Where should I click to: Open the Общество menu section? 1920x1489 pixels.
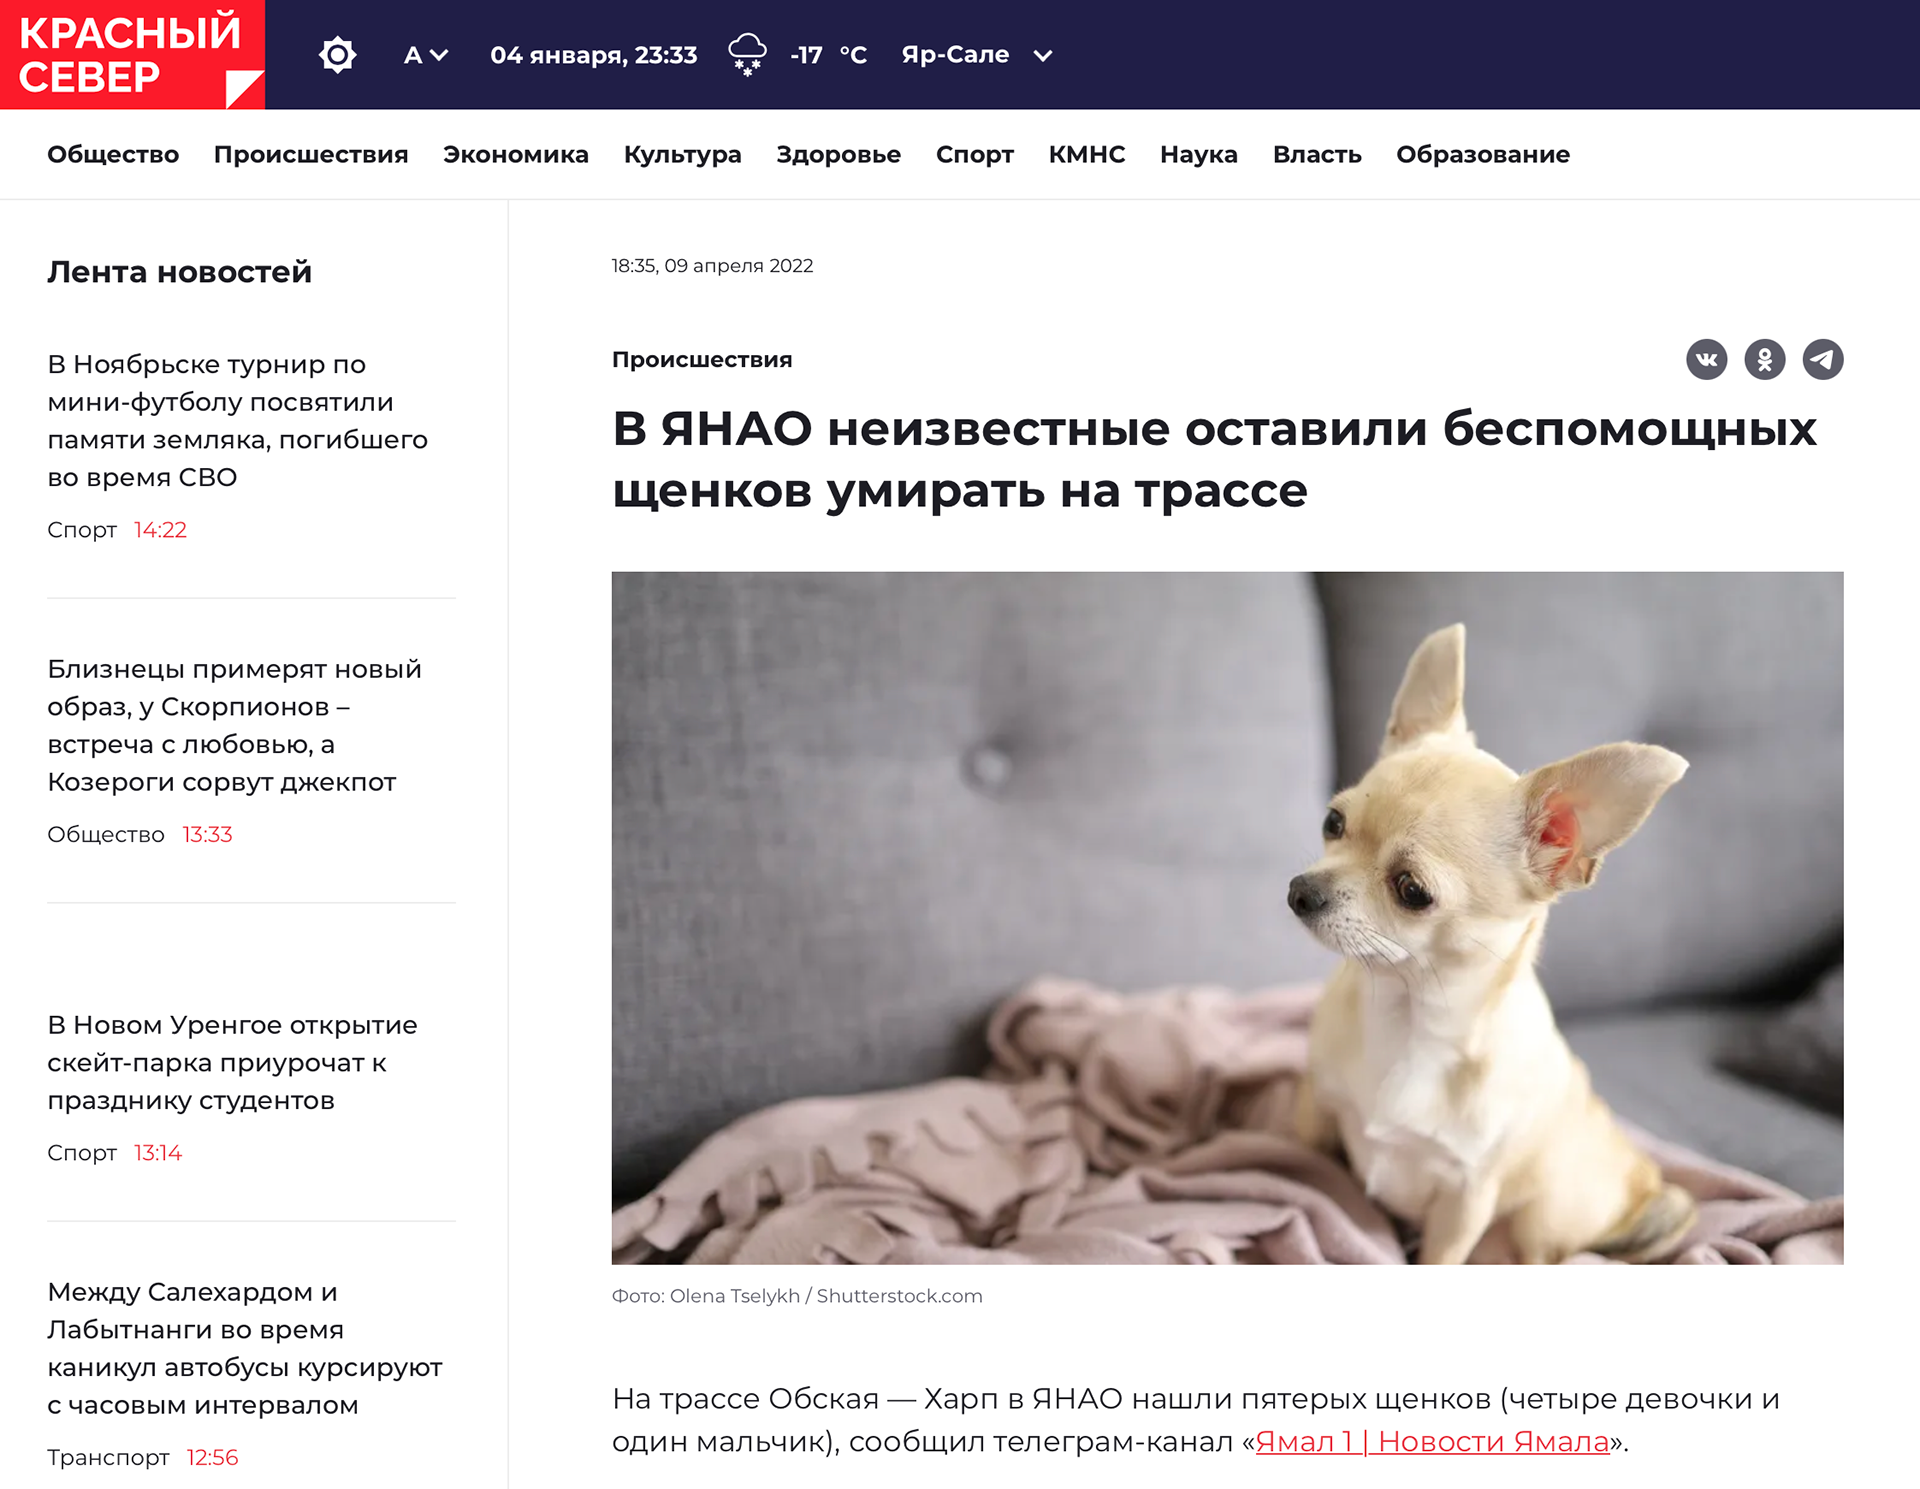pos(113,155)
